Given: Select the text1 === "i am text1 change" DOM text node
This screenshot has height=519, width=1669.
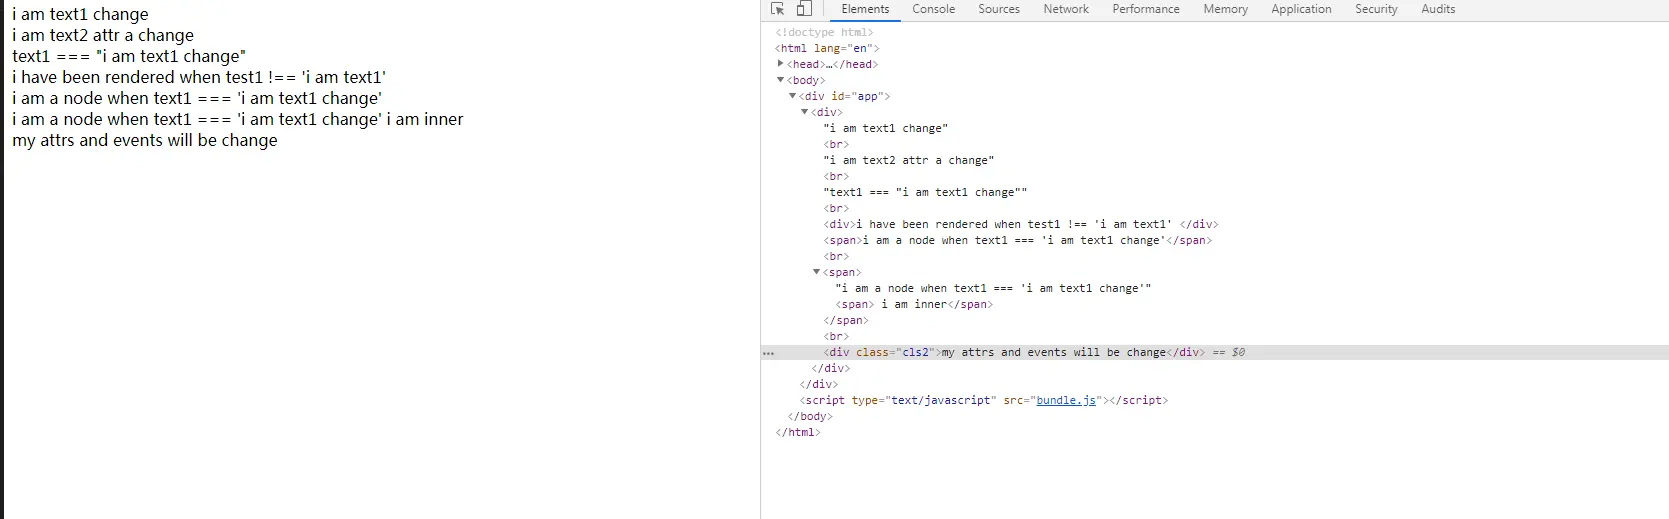Looking at the screenshot, I should coord(925,192).
